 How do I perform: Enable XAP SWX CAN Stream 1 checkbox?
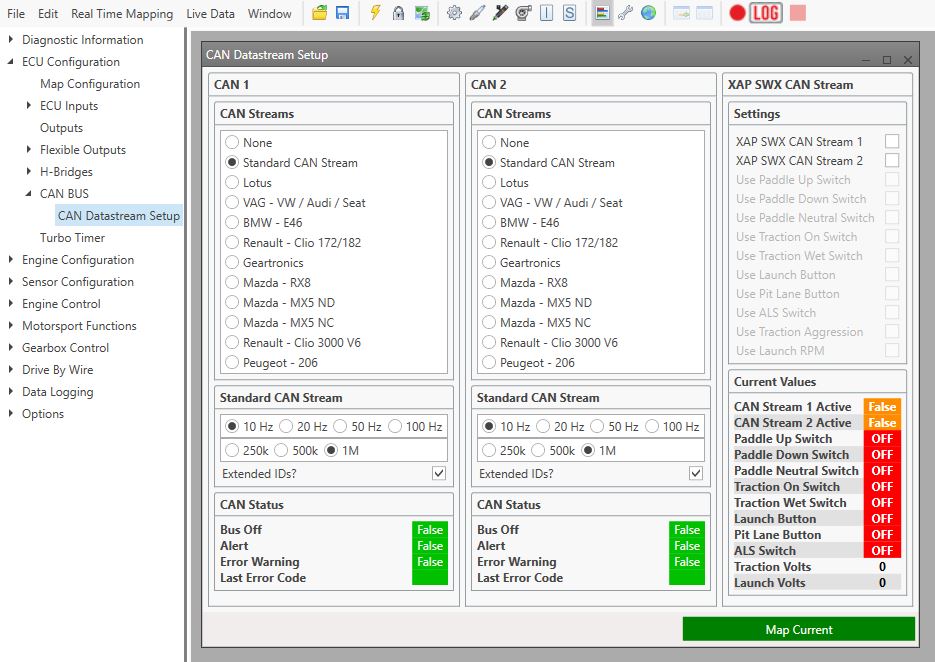tap(891, 141)
